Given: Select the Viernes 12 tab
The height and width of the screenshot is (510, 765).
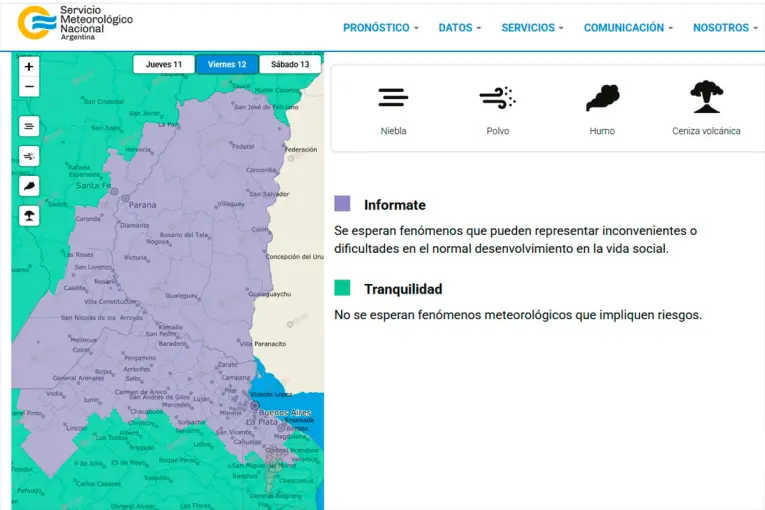Looking at the screenshot, I should (x=227, y=64).
